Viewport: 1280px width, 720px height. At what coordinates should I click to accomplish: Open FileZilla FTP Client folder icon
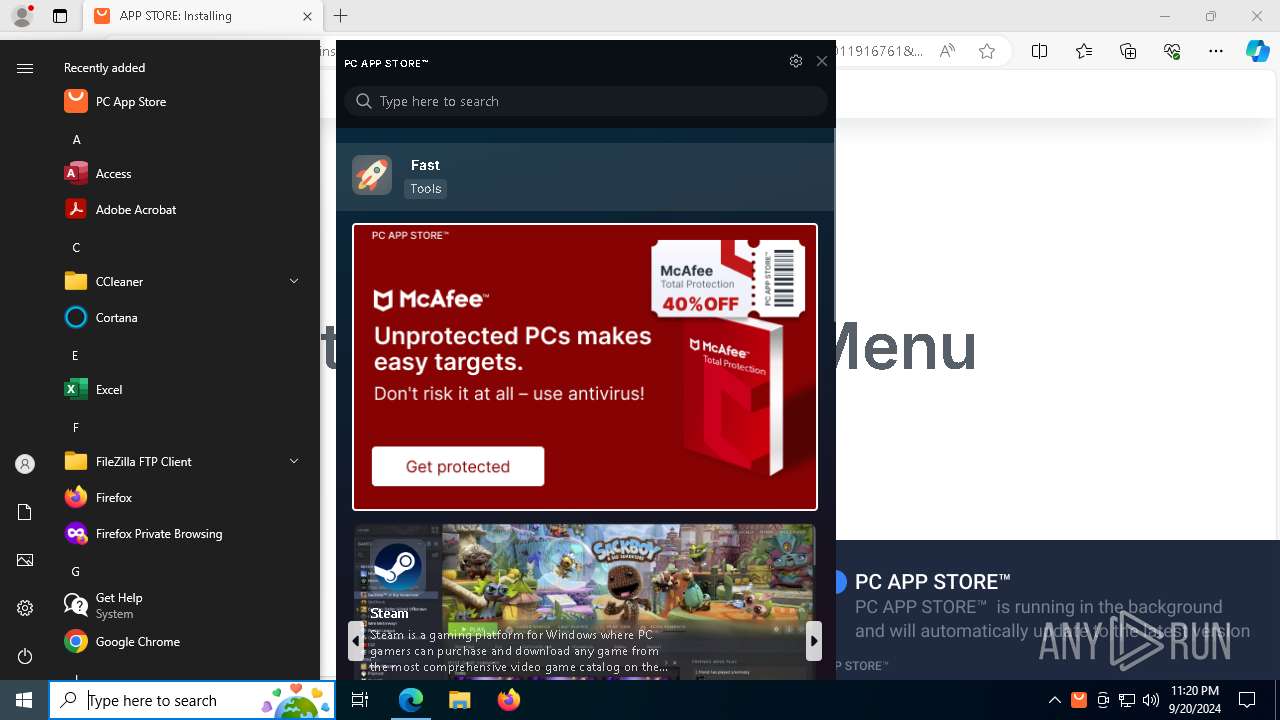(76, 461)
